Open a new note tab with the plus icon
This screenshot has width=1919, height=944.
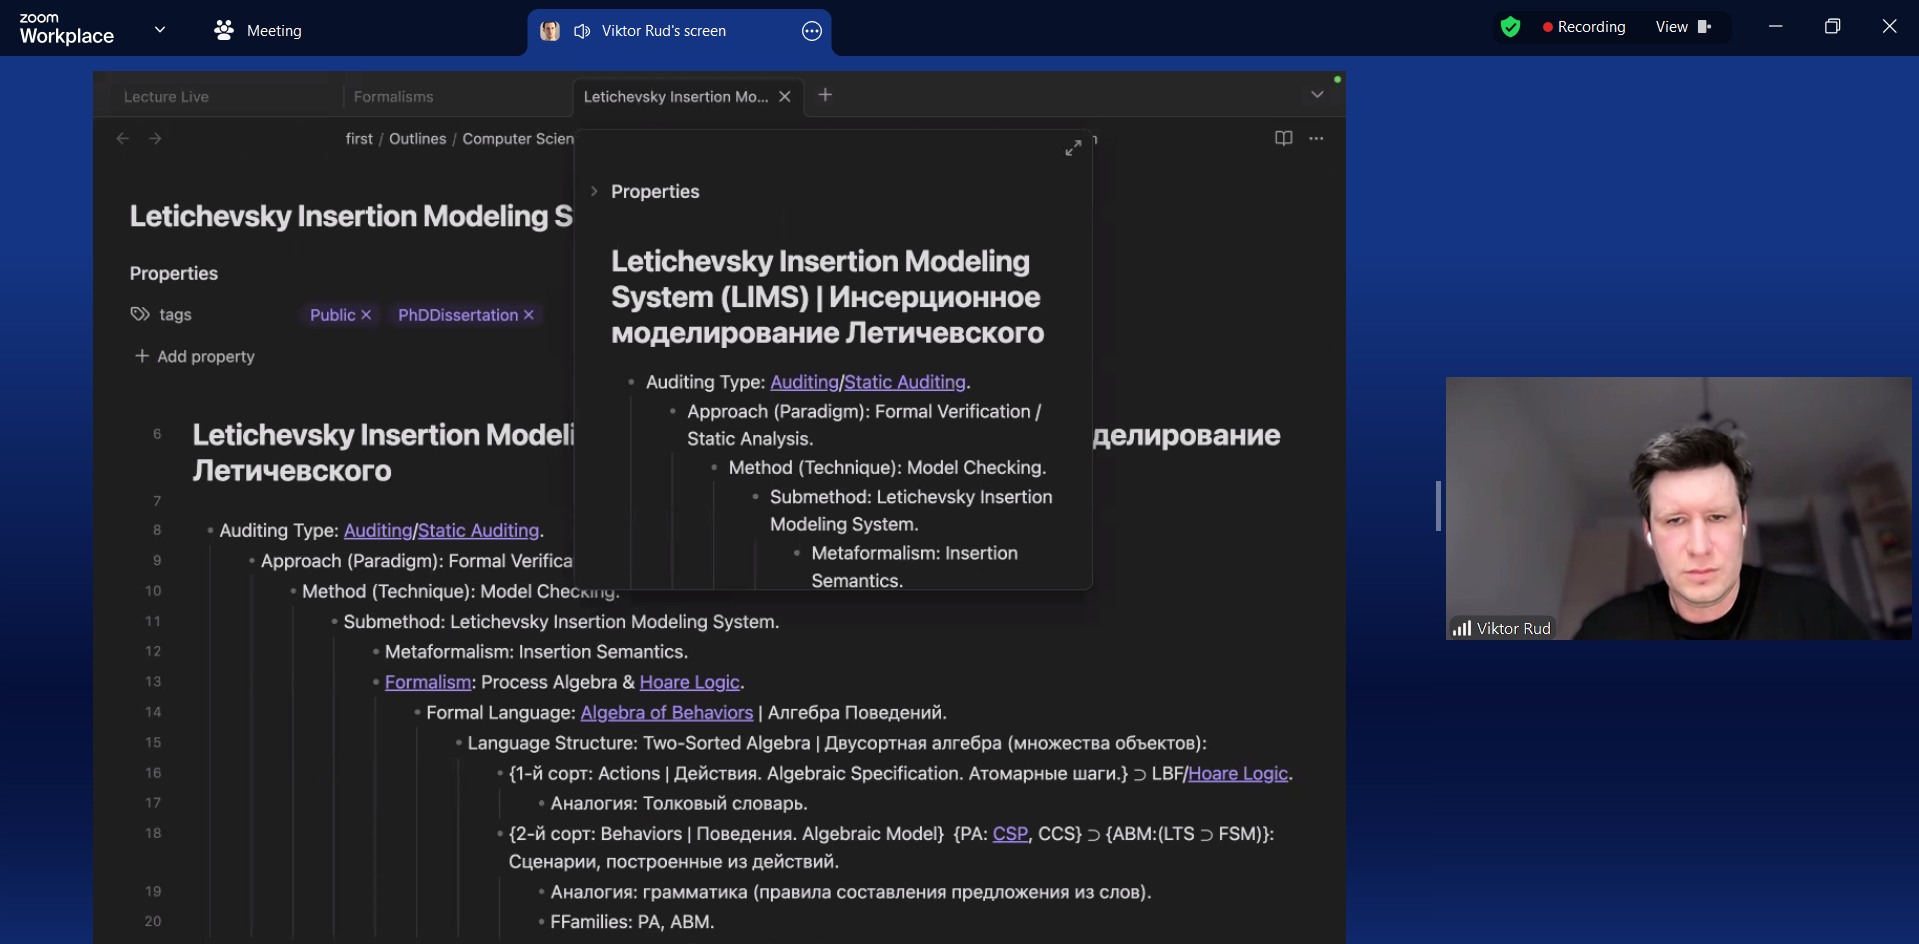point(825,95)
